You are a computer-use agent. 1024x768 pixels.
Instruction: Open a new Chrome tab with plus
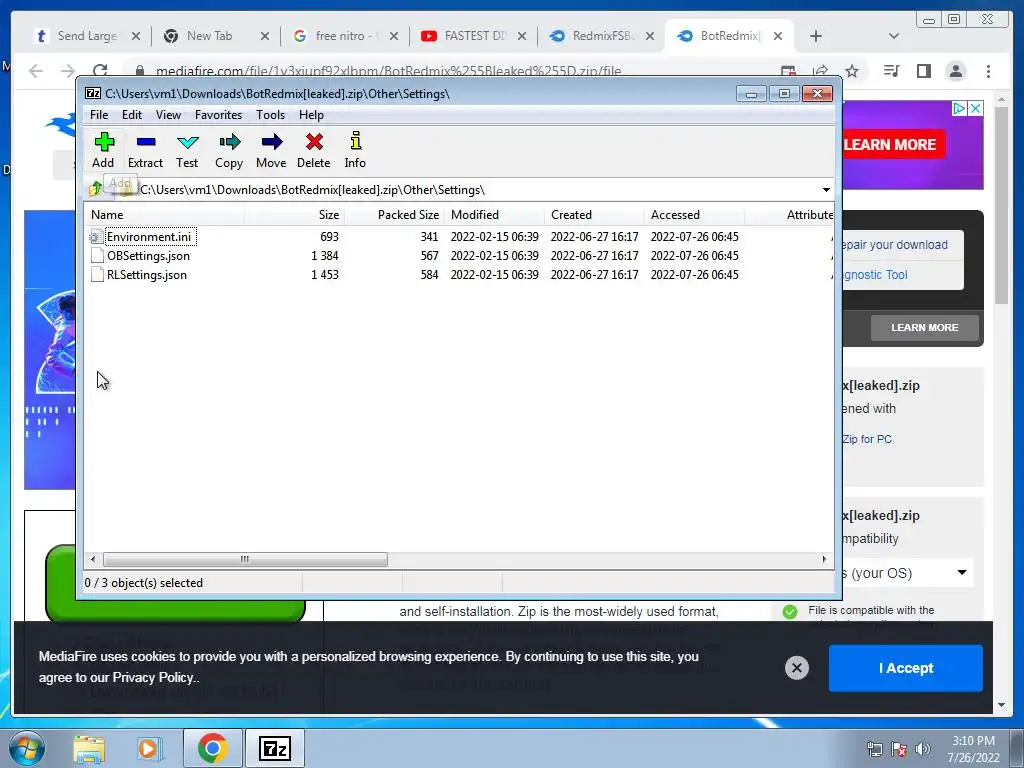click(x=816, y=36)
